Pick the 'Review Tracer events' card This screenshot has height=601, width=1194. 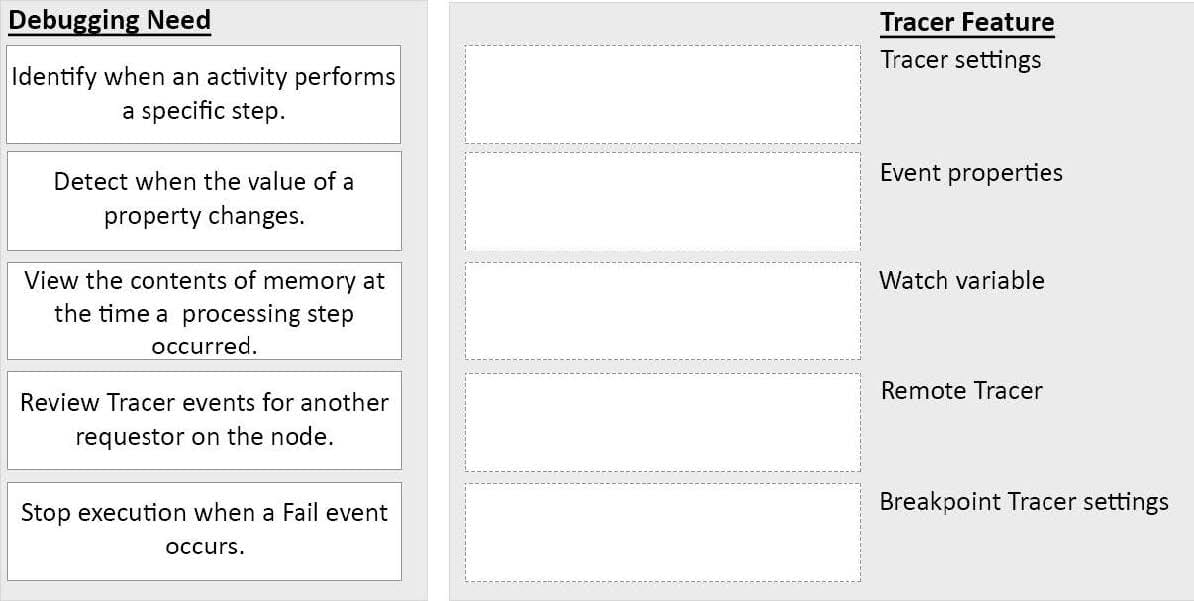[x=204, y=420]
